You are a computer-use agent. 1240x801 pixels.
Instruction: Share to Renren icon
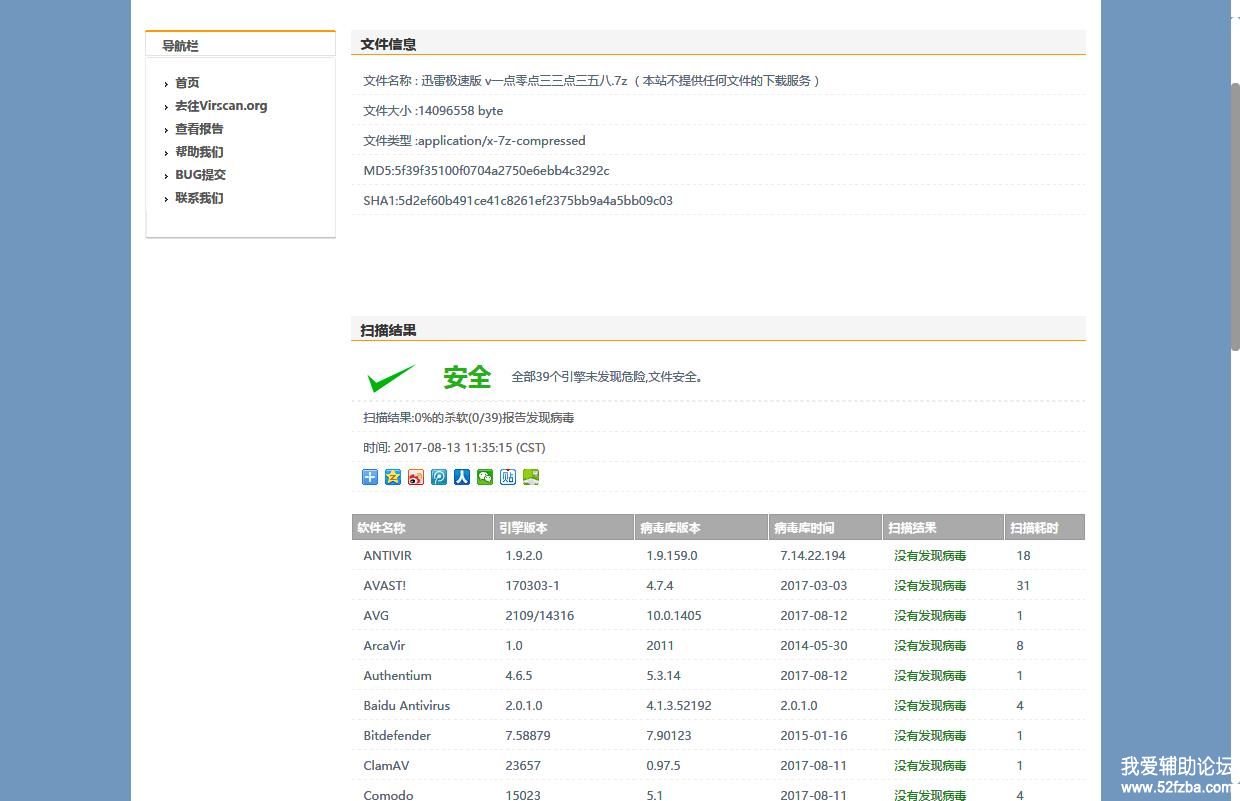[x=462, y=477]
